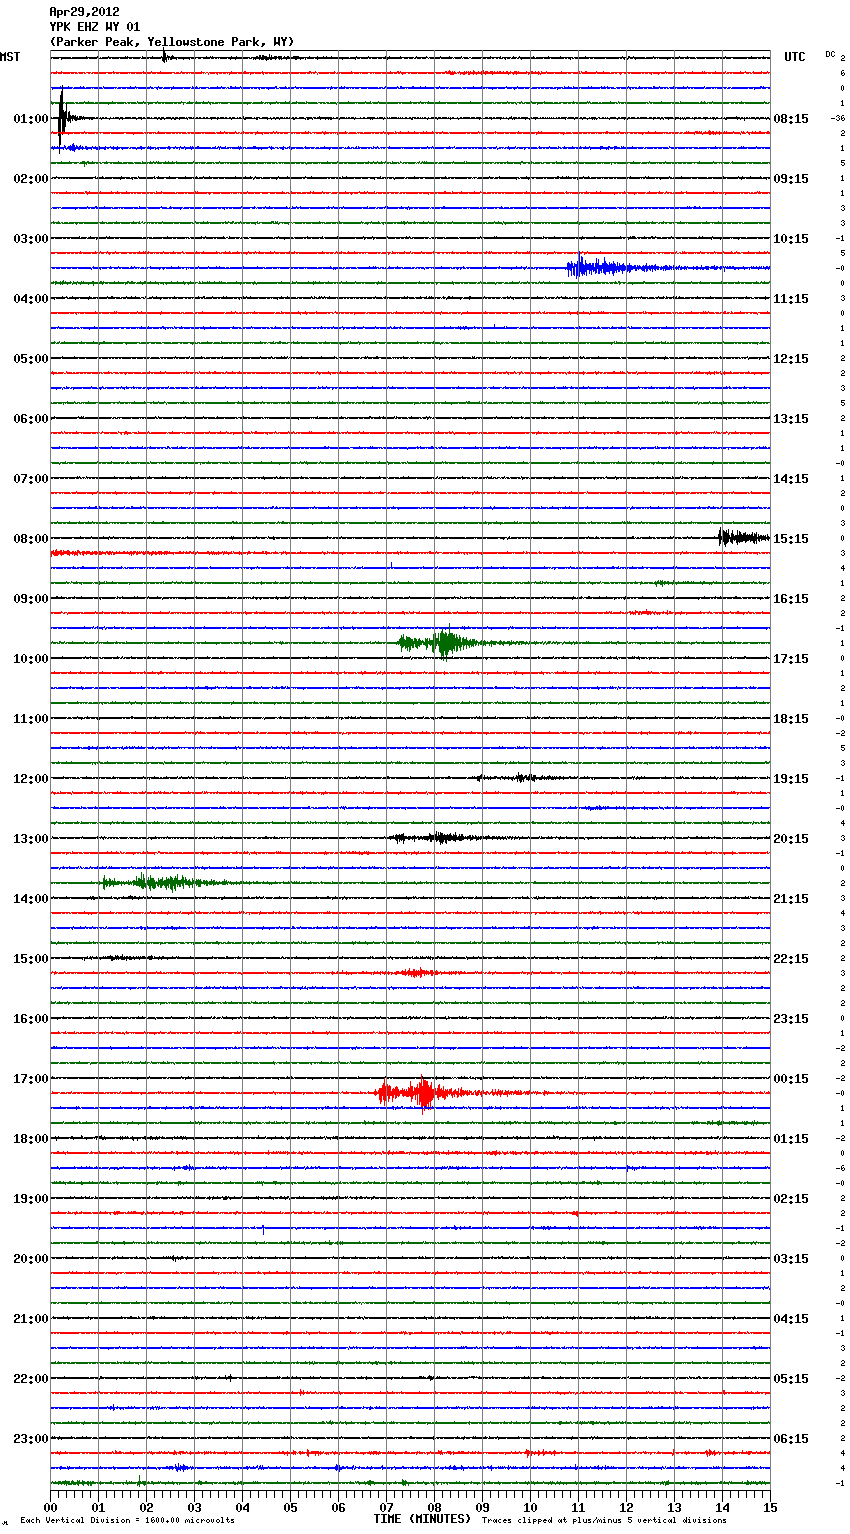
Task: Click the "-36" DC offset value
Action: (838, 119)
